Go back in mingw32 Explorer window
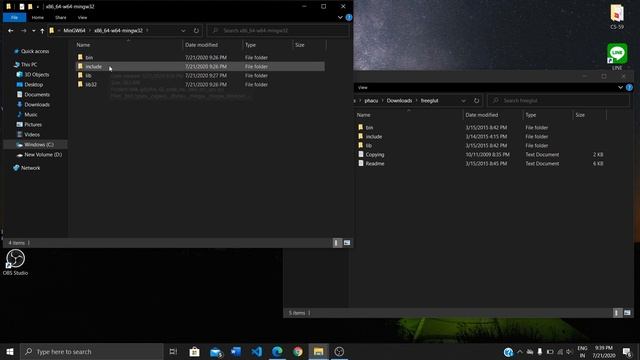 (x=11, y=31)
